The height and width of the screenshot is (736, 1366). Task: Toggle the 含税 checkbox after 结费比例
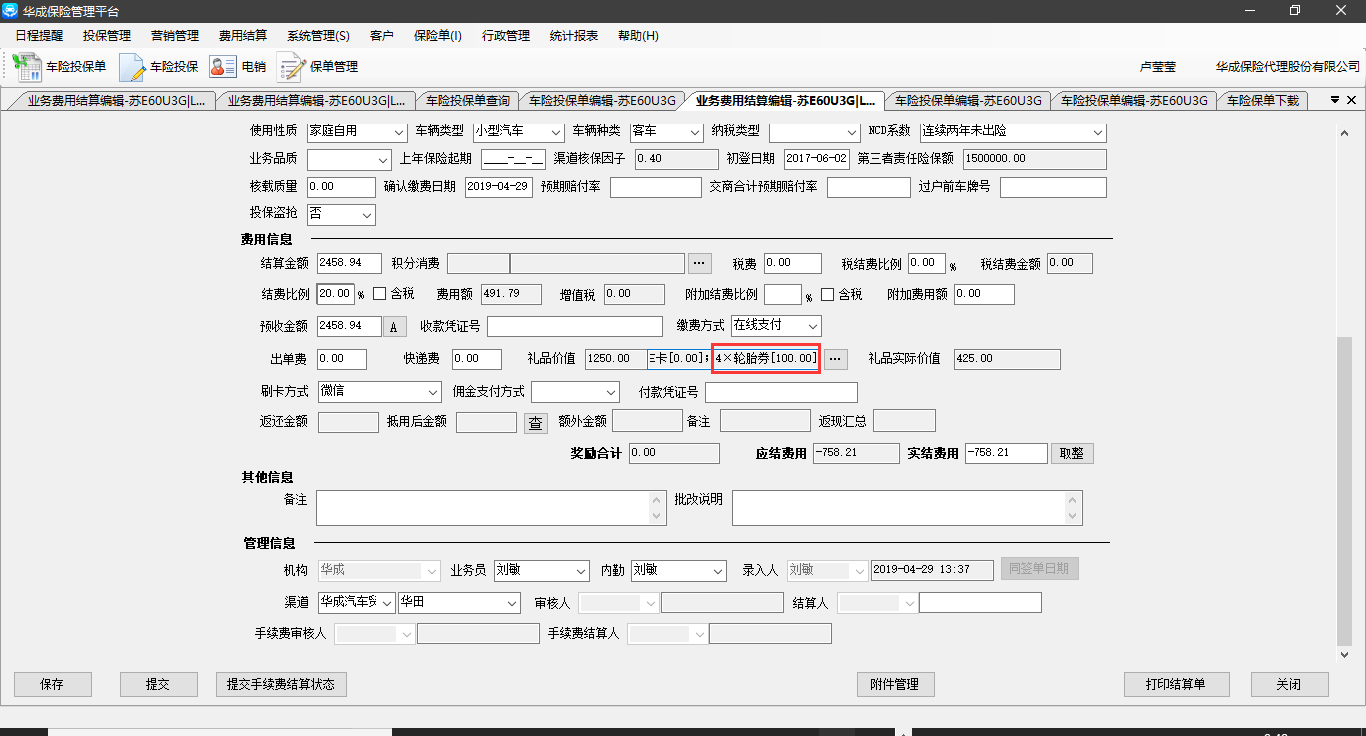[x=380, y=294]
